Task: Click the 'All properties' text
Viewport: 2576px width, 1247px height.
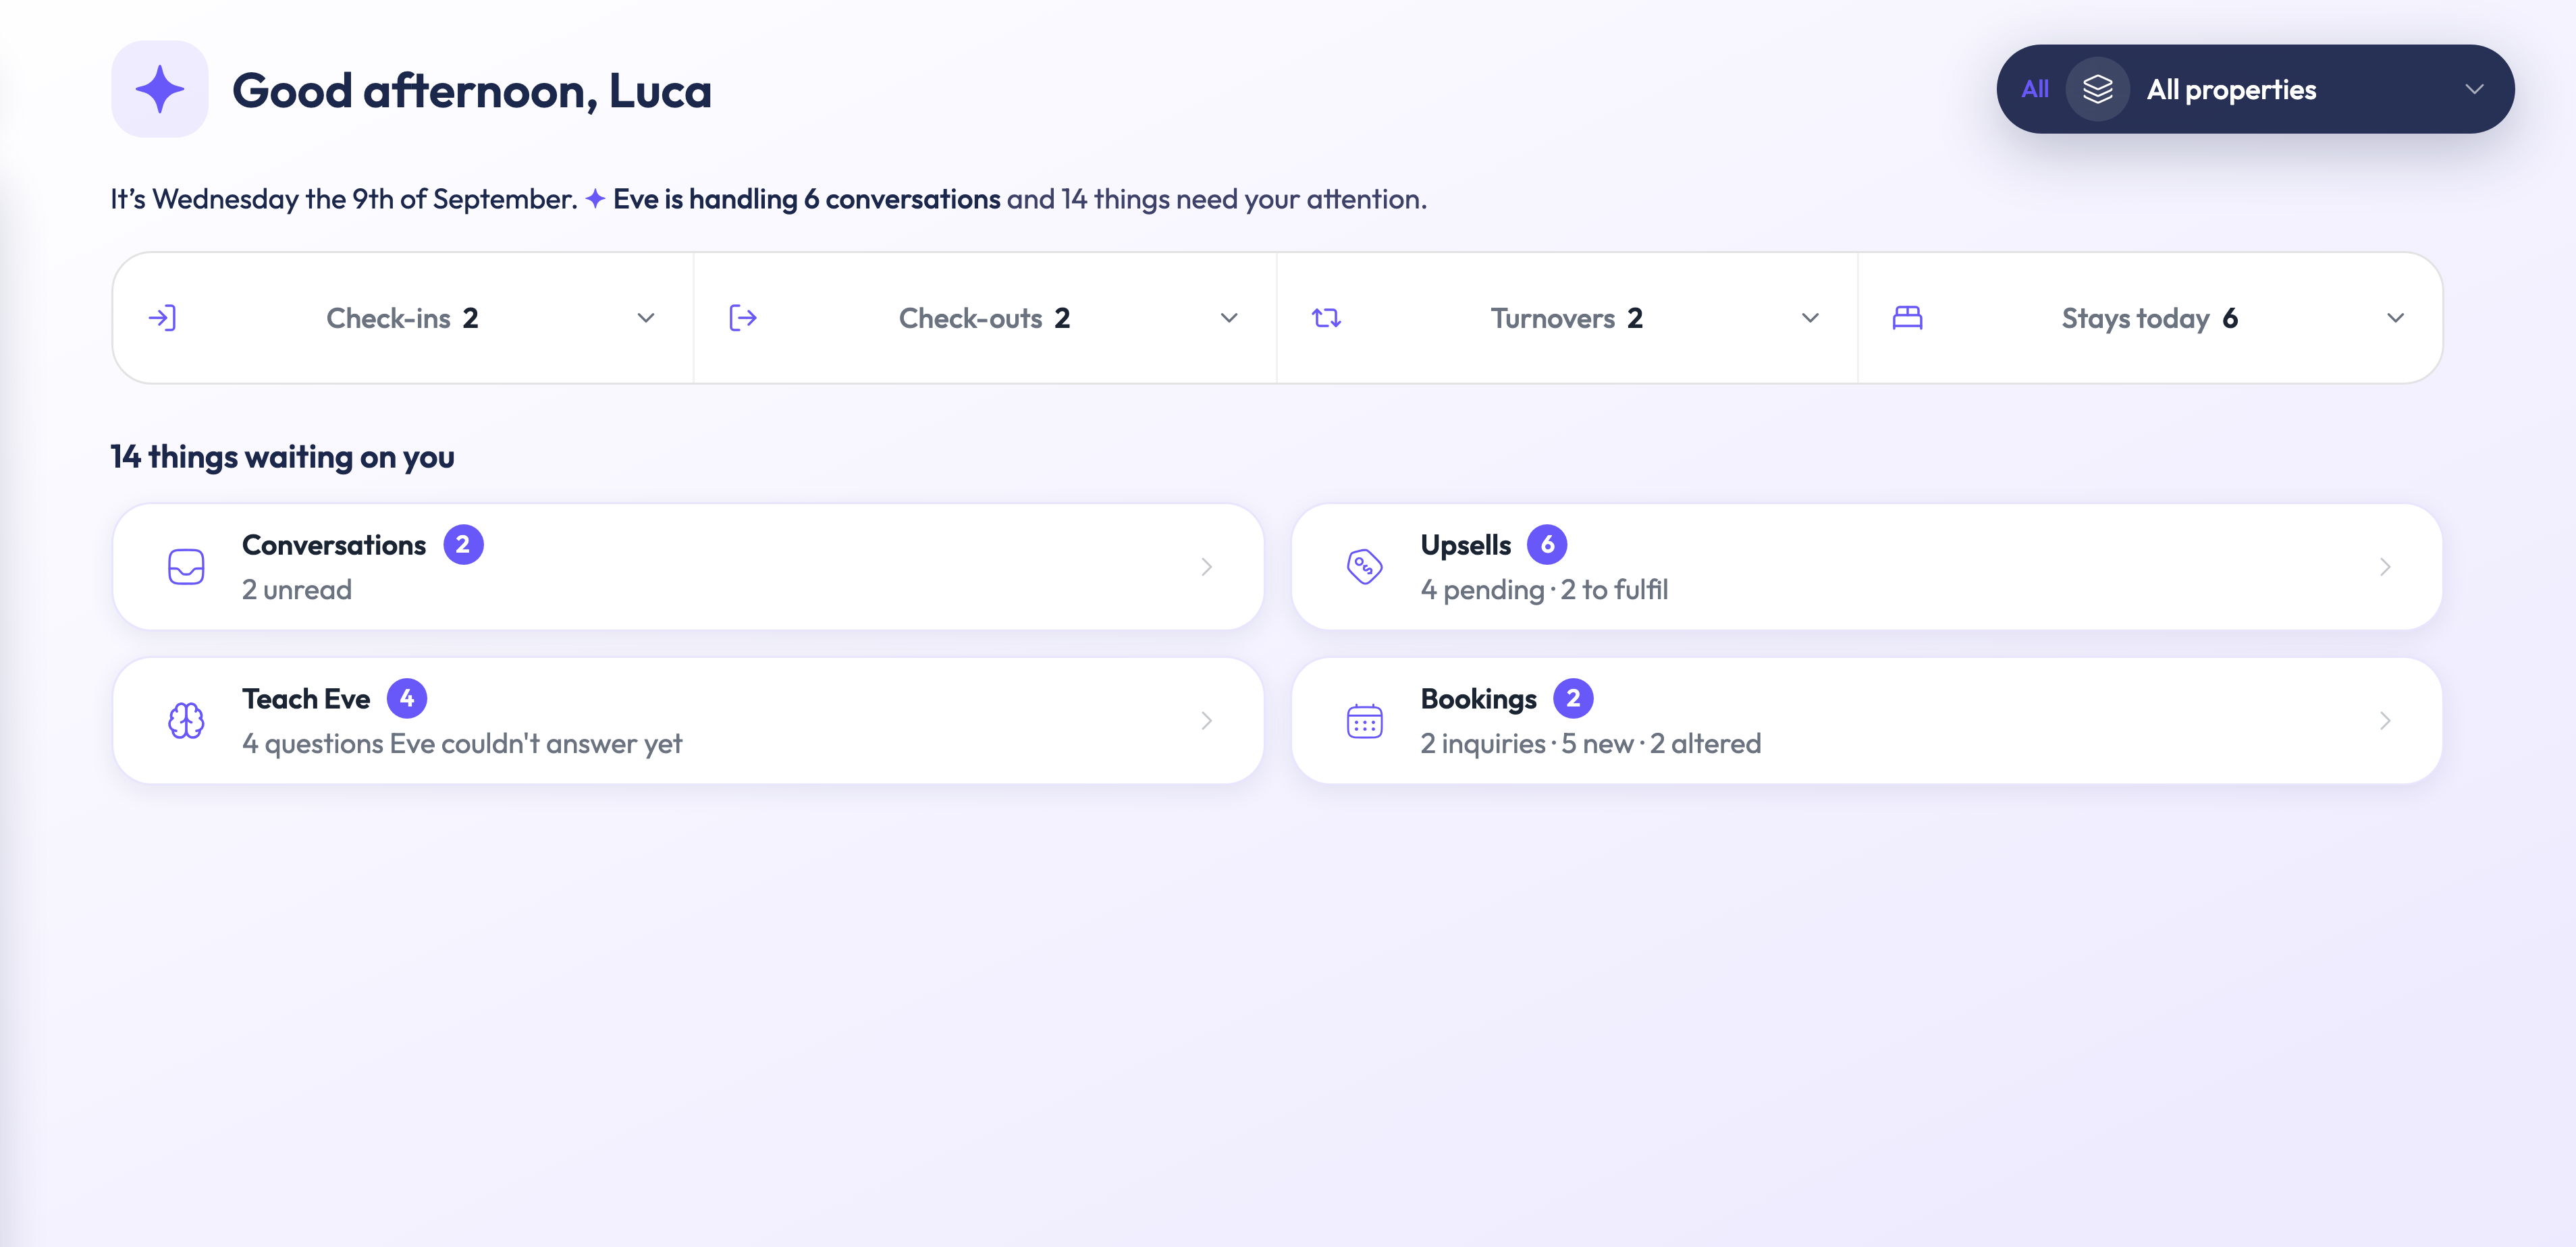Action: pos(2231,89)
